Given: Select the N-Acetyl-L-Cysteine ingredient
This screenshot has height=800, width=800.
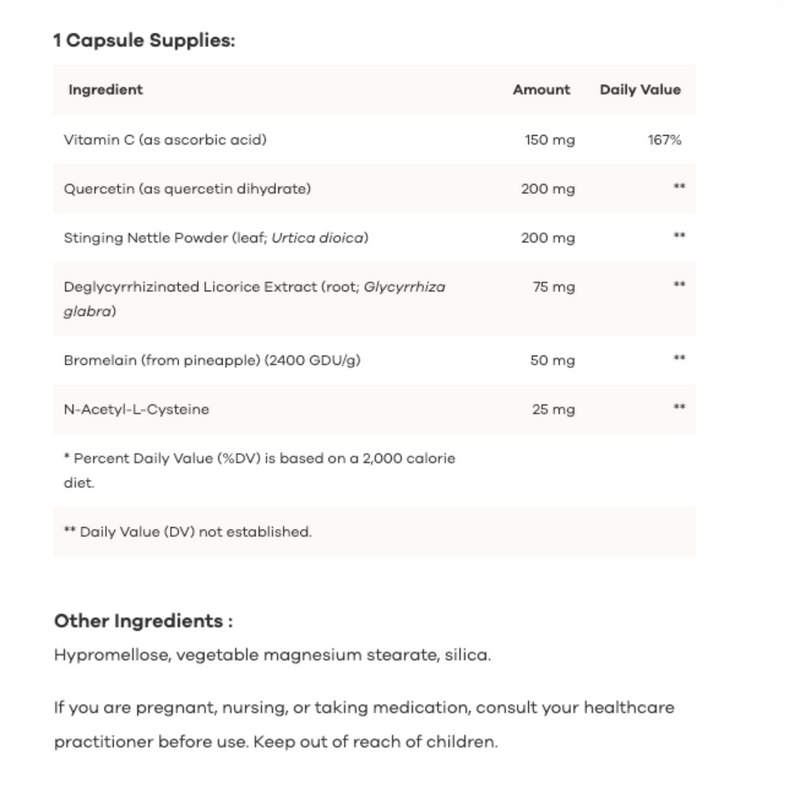Looking at the screenshot, I should (136, 408).
